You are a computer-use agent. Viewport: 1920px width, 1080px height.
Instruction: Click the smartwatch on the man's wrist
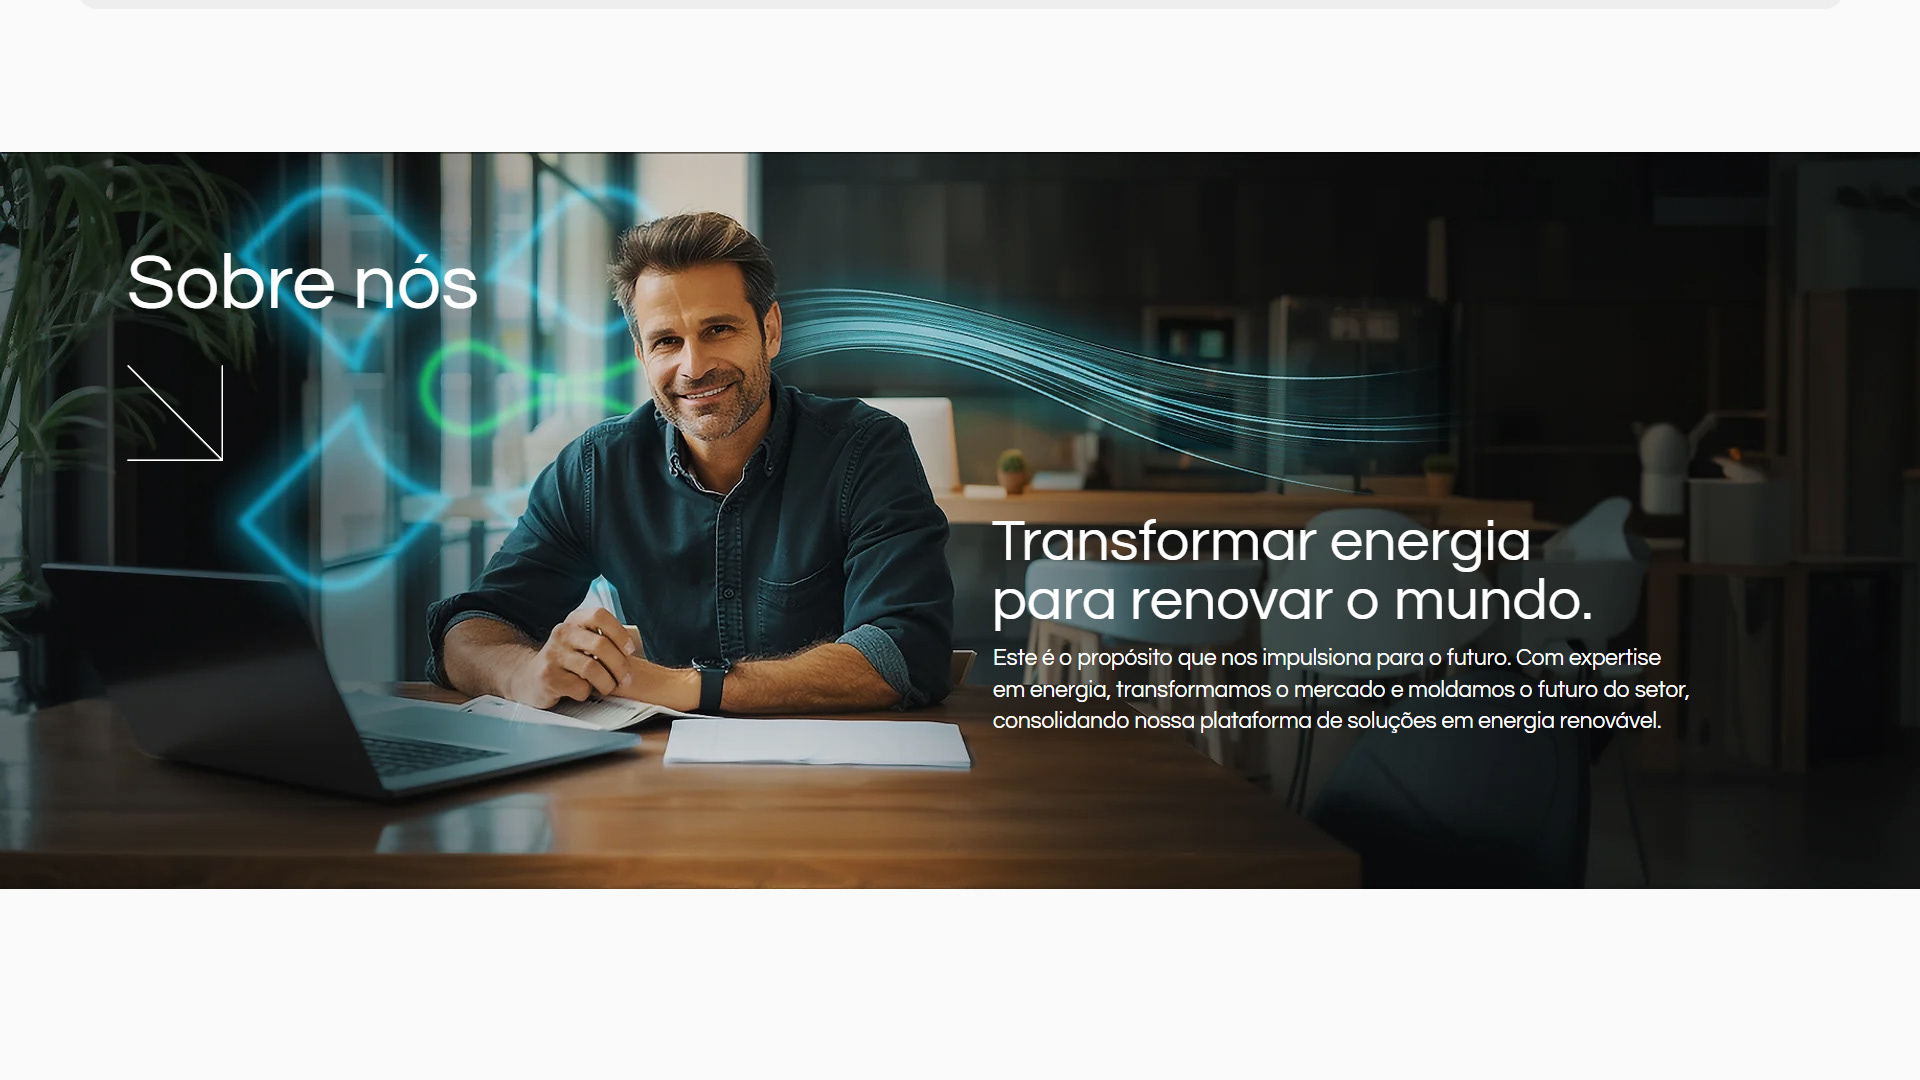711,686
